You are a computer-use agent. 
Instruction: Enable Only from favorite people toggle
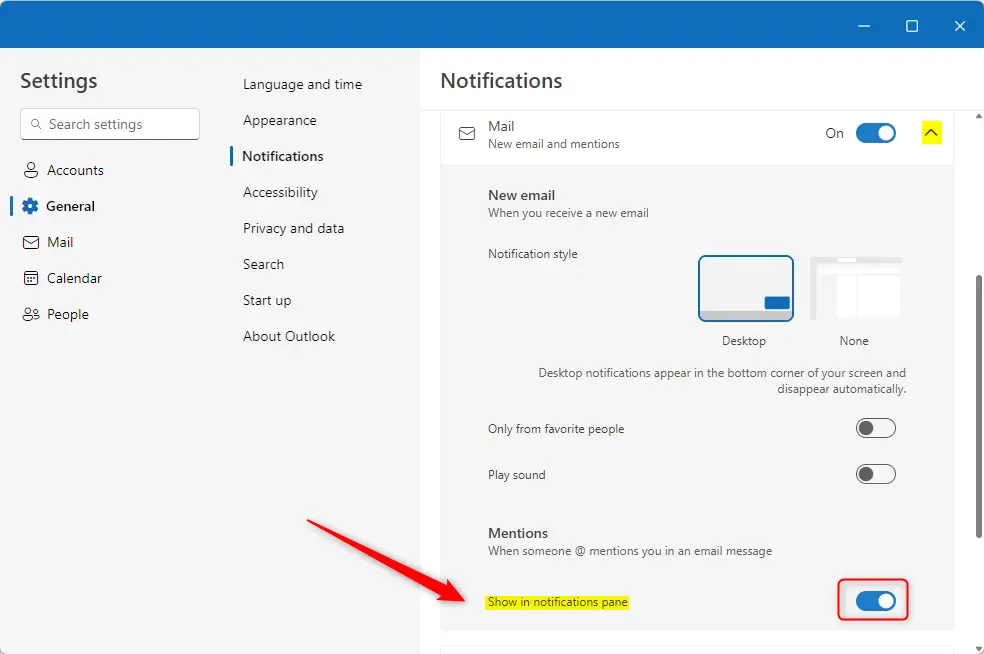(875, 428)
